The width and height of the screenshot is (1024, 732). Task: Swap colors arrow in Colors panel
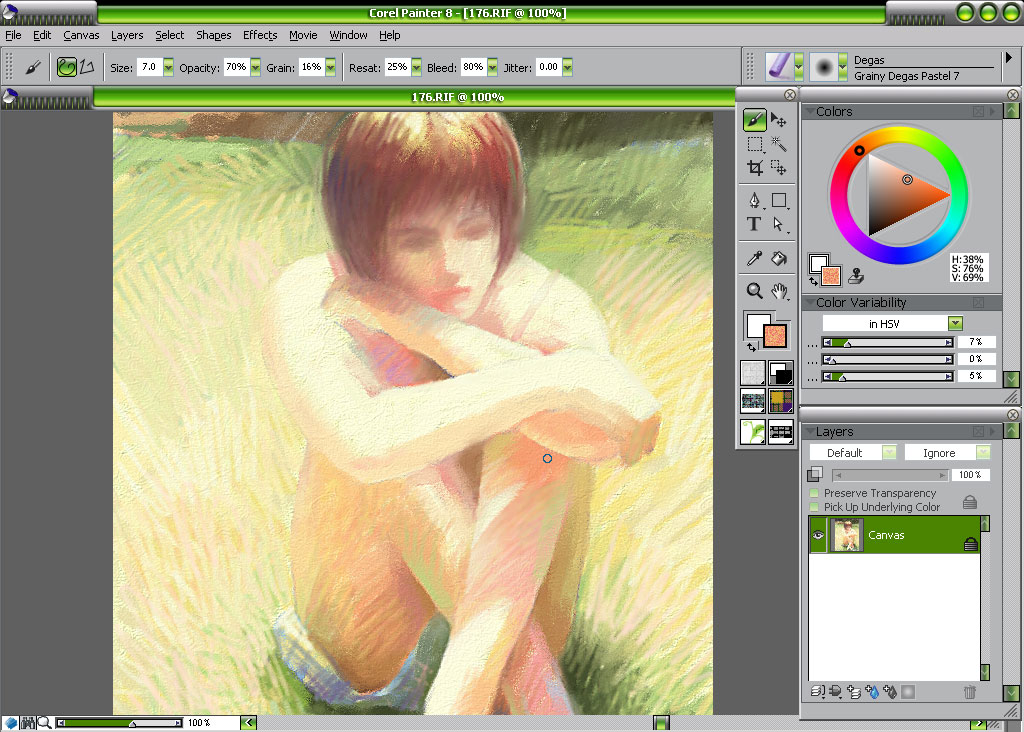tap(813, 281)
